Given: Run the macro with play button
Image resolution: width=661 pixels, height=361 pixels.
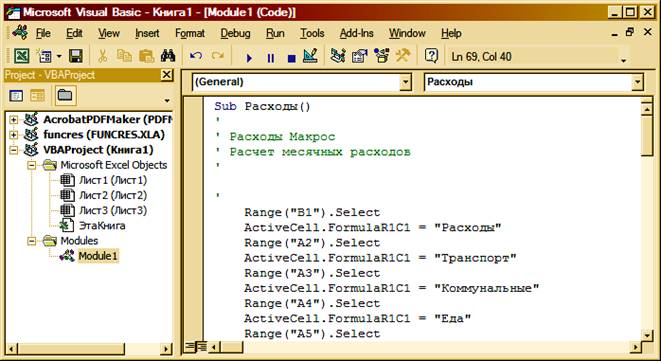Looking at the screenshot, I should pyautogui.click(x=249, y=58).
